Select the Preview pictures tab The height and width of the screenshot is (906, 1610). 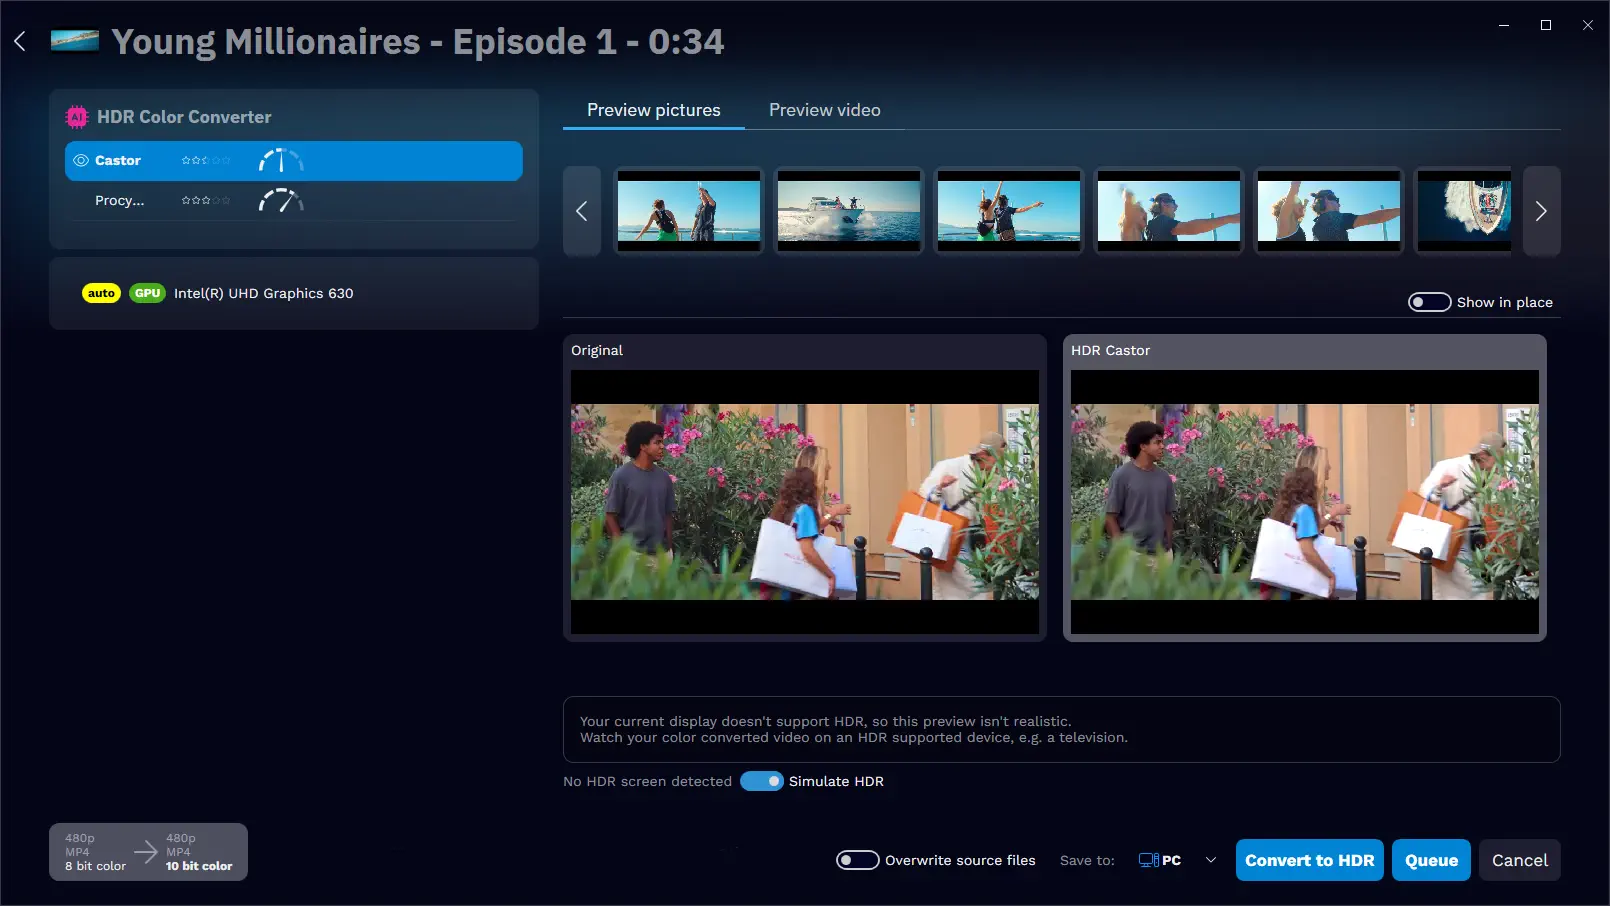click(x=653, y=110)
